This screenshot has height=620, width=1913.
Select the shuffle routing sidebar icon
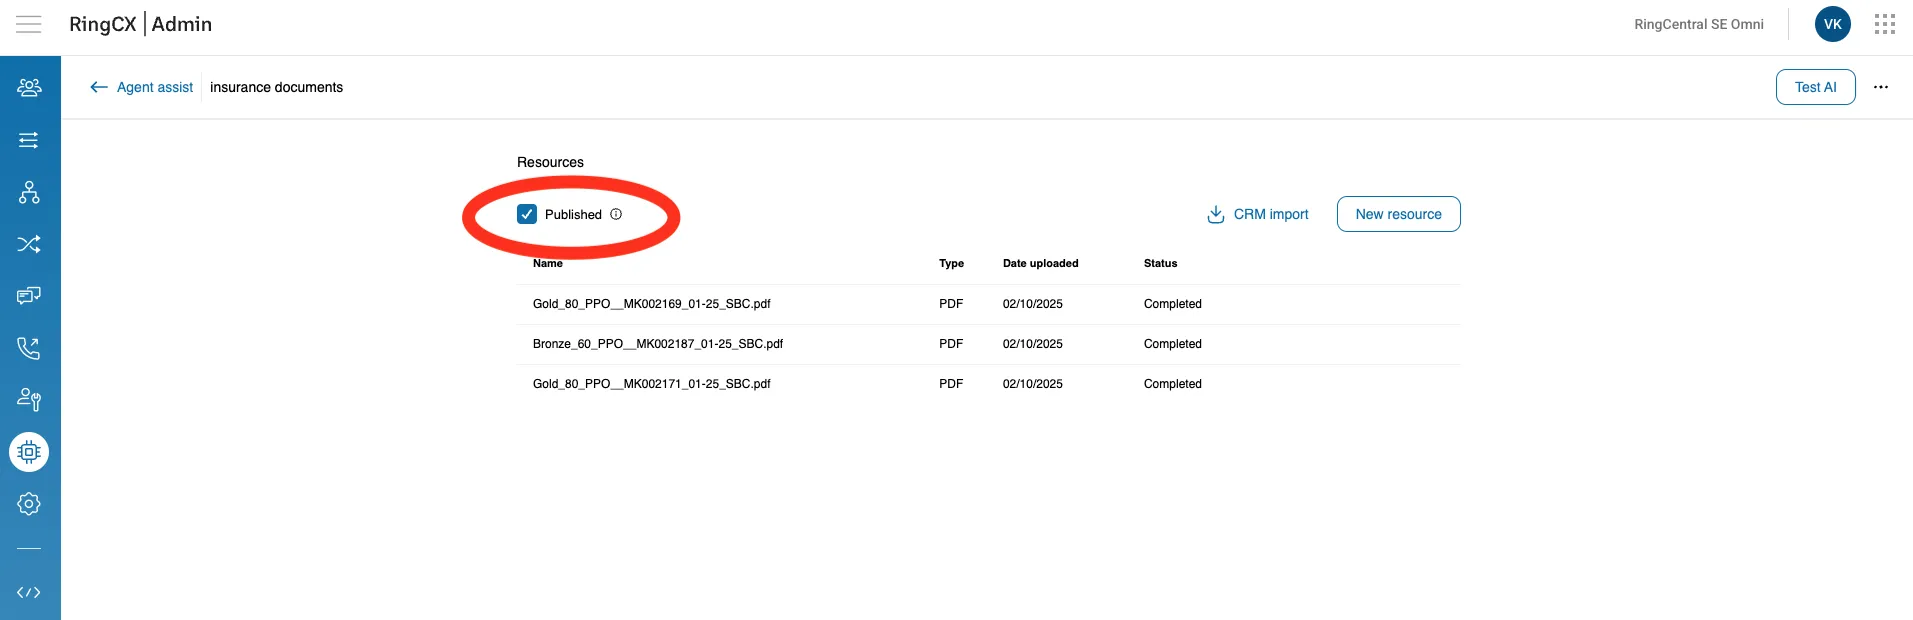(x=29, y=244)
